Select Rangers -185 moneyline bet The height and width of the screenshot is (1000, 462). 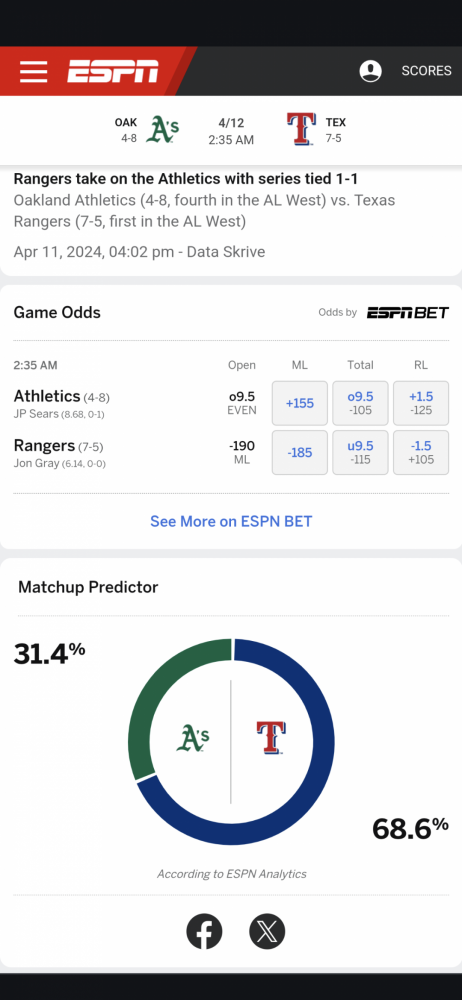(300, 453)
